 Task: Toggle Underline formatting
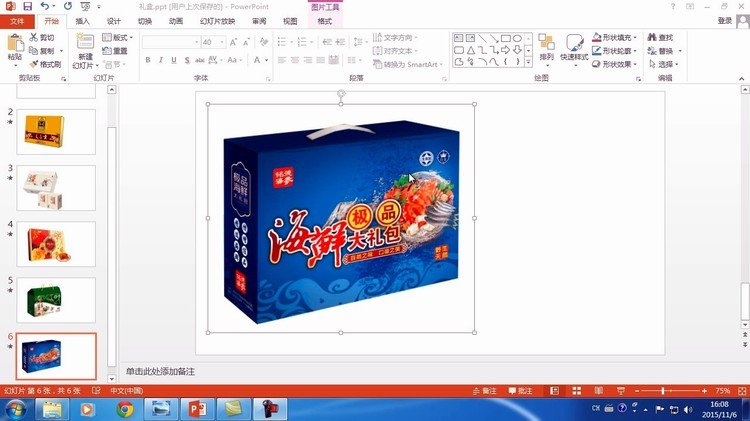(174, 60)
